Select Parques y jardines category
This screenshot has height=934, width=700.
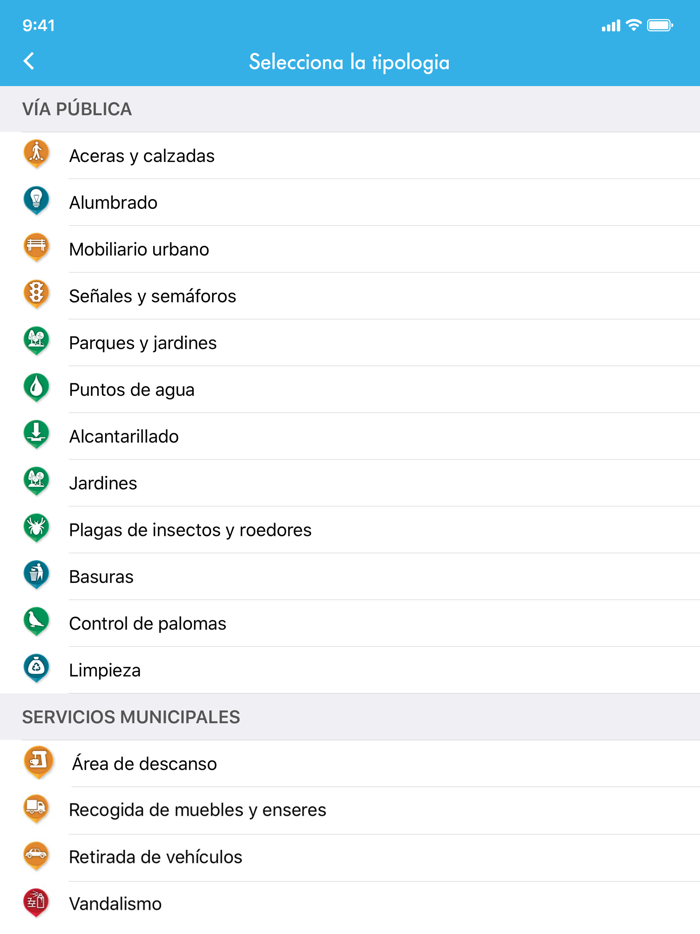tap(143, 343)
